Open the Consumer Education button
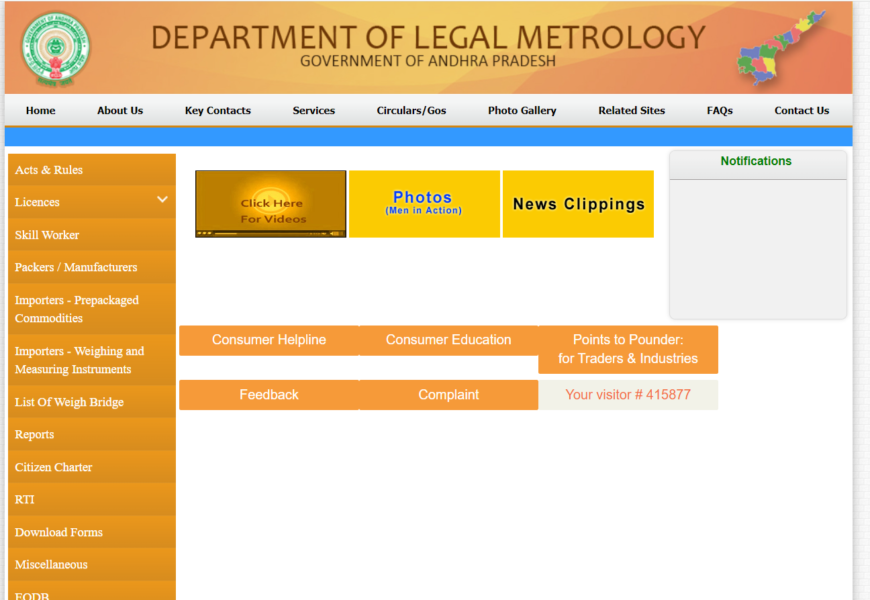Screen dimensions: 870x600 click(x=448, y=340)
